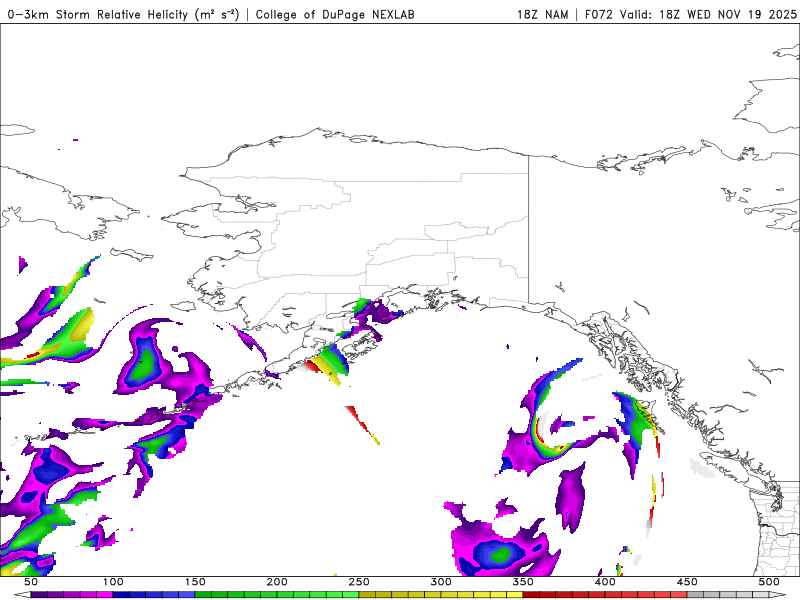This screenshot has height=600, width=800.
Task: Pick the gray section of the color scale
Action: [x=728, y=595]
